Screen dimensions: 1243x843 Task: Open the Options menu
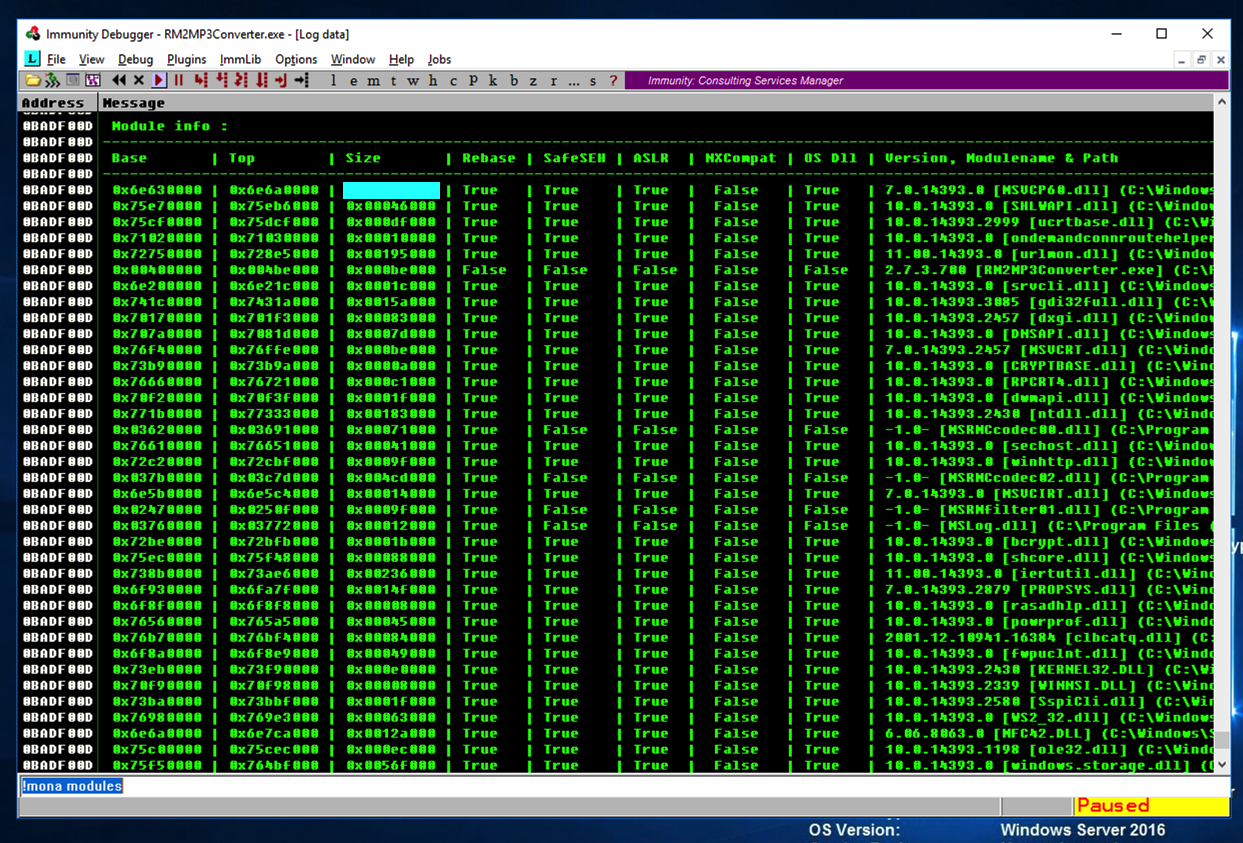point(296,59)
